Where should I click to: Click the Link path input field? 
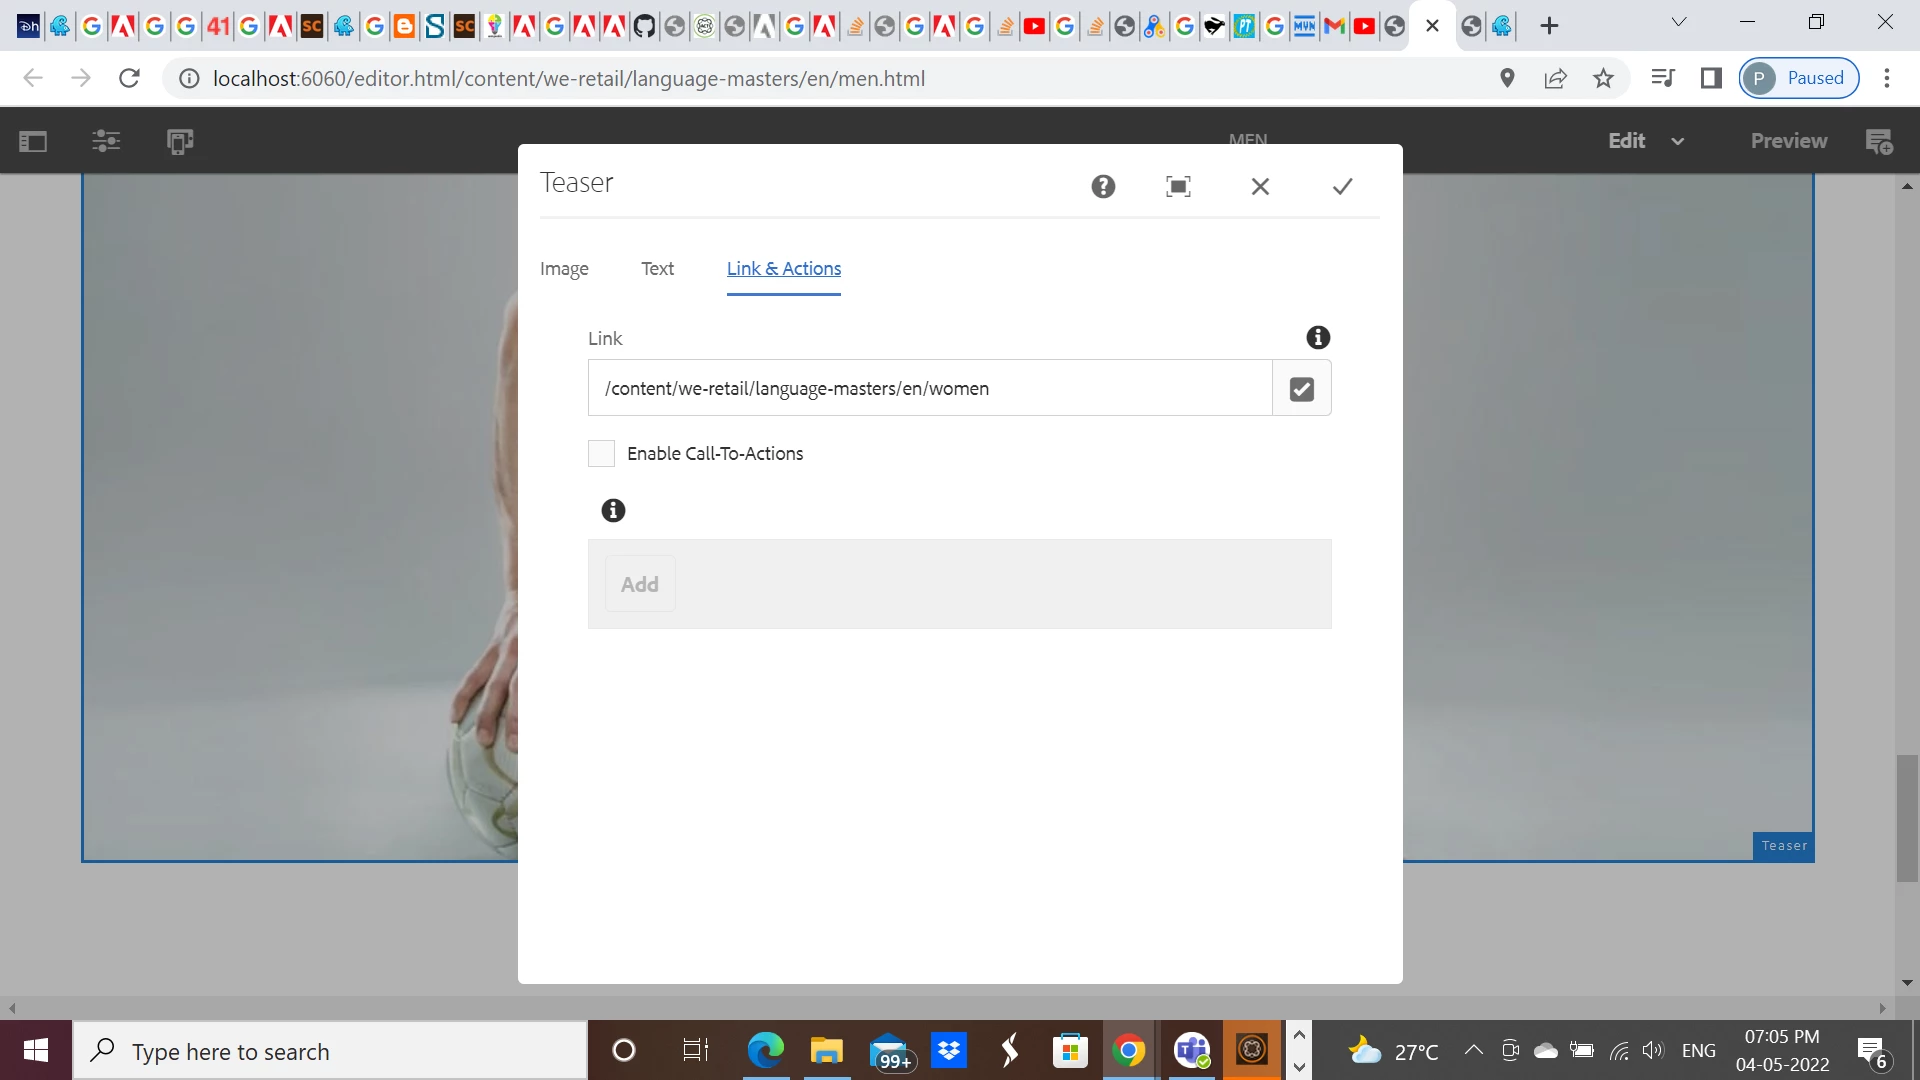[929, 389]
